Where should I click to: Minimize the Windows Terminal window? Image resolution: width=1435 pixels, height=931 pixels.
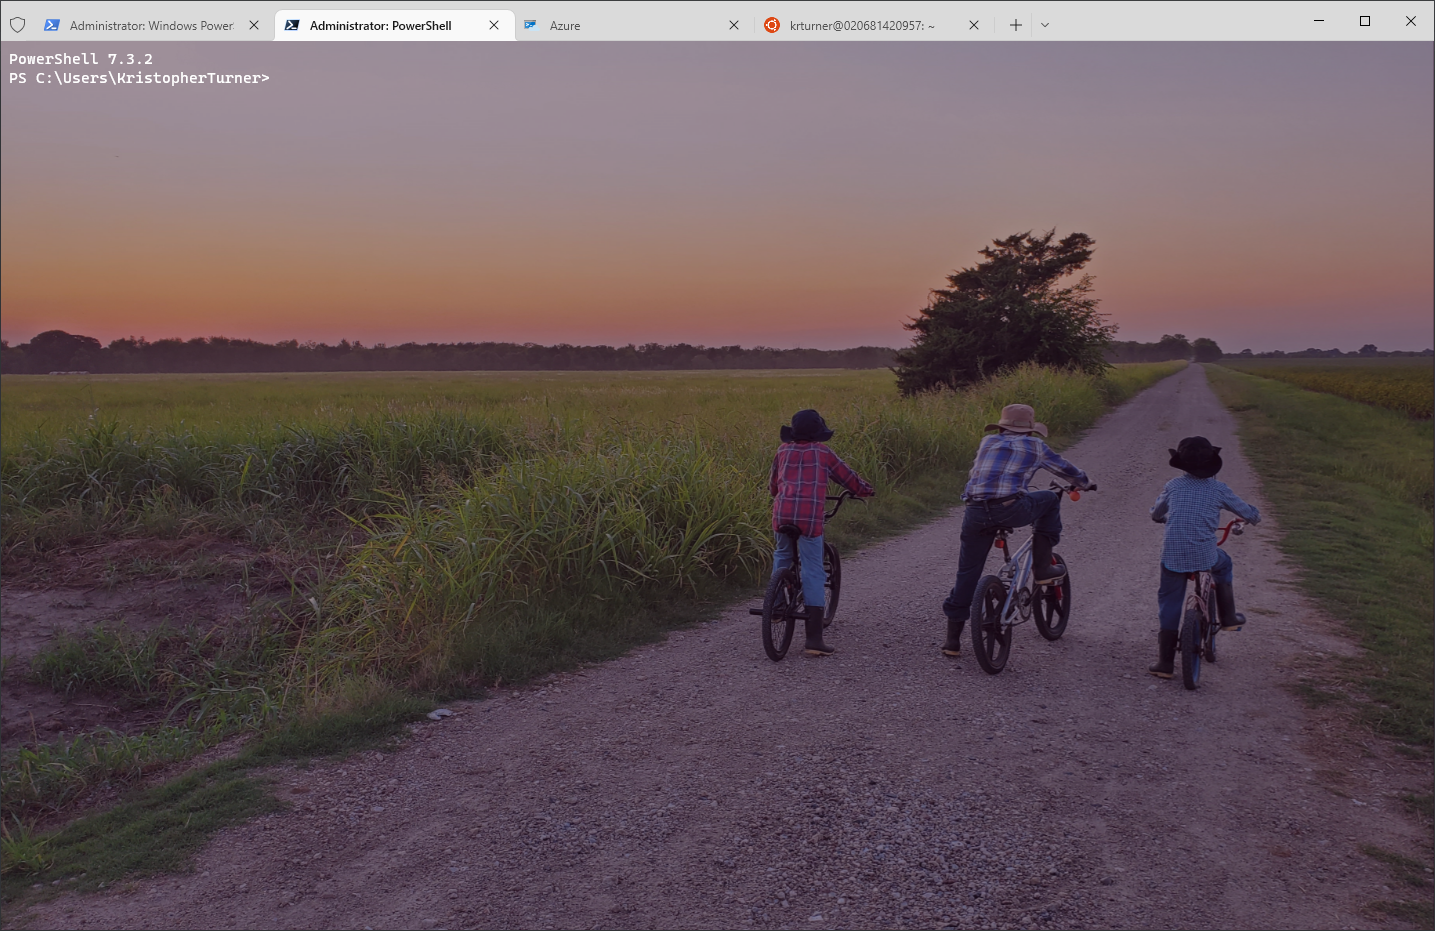1319,21
